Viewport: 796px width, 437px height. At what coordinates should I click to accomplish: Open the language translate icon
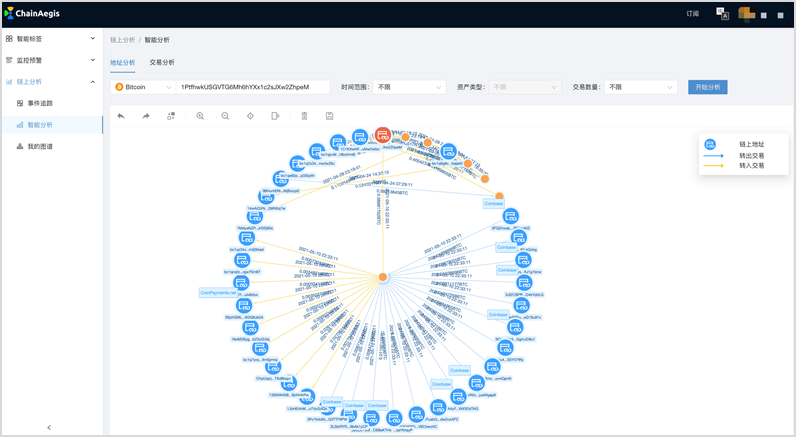722,14
